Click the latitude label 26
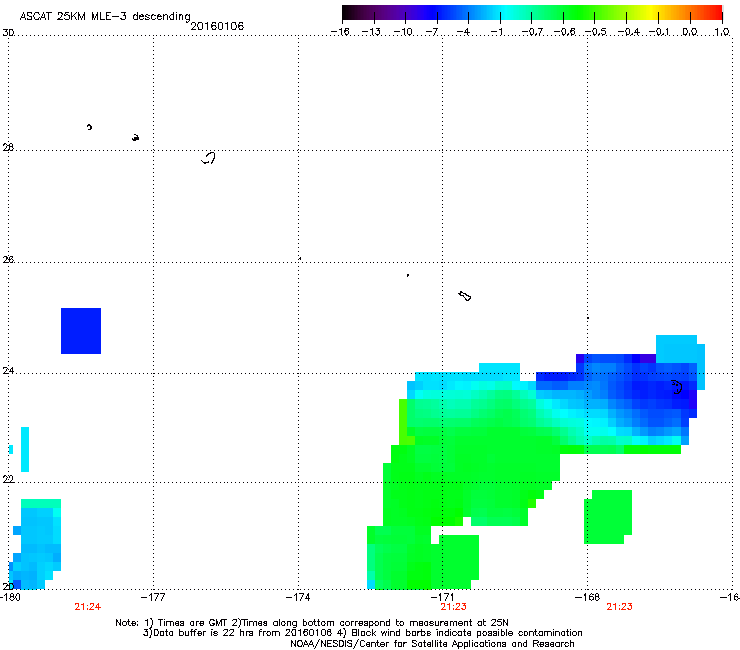This screenshot has height=650, width=740. point(8,260)
